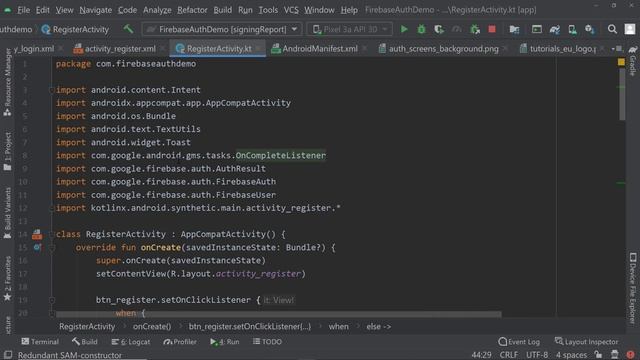Viewport: 640px width, 360px height.
Task: Open the Project tool window
Action: 7,151
